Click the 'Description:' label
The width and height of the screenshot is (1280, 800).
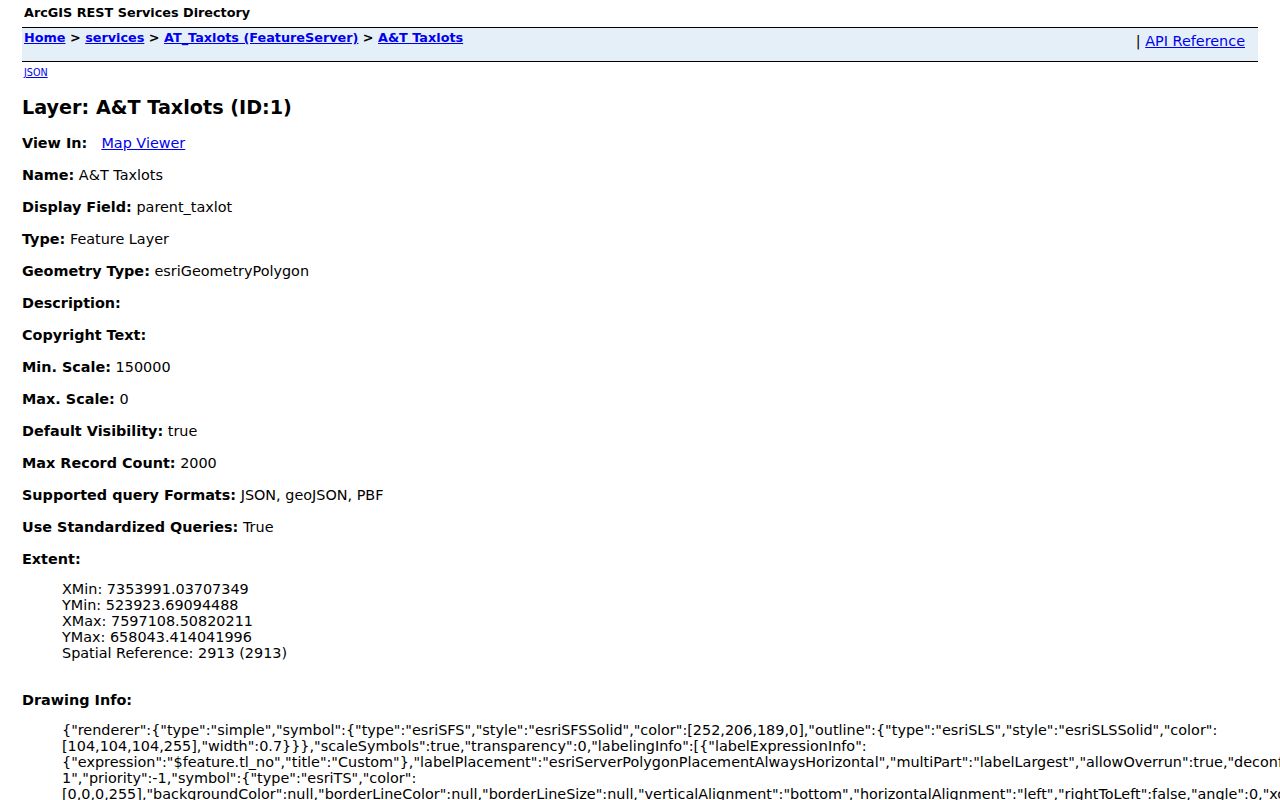coord(71,303)
